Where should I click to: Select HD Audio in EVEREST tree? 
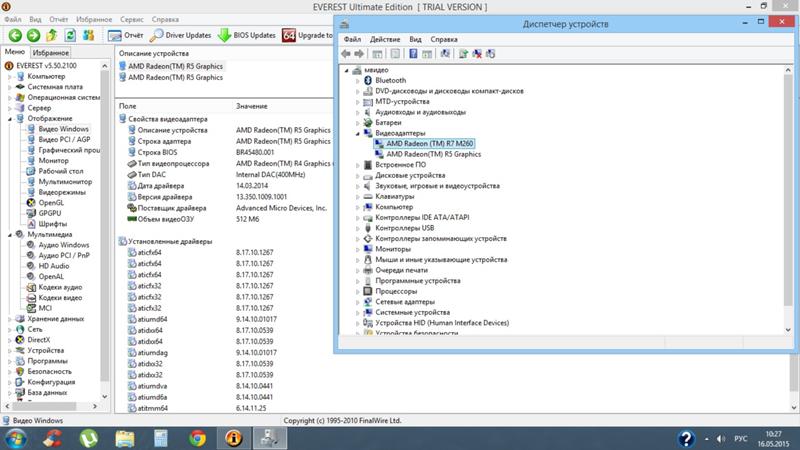pos(54,266)
